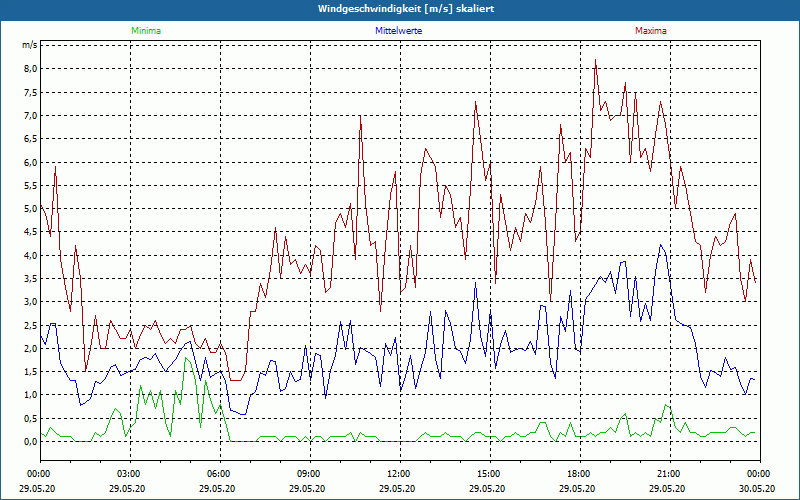The width and height of the screenshot is (800, 500).
Task: Select the green "Minima" legend label
Action: (x=145, y=31)
